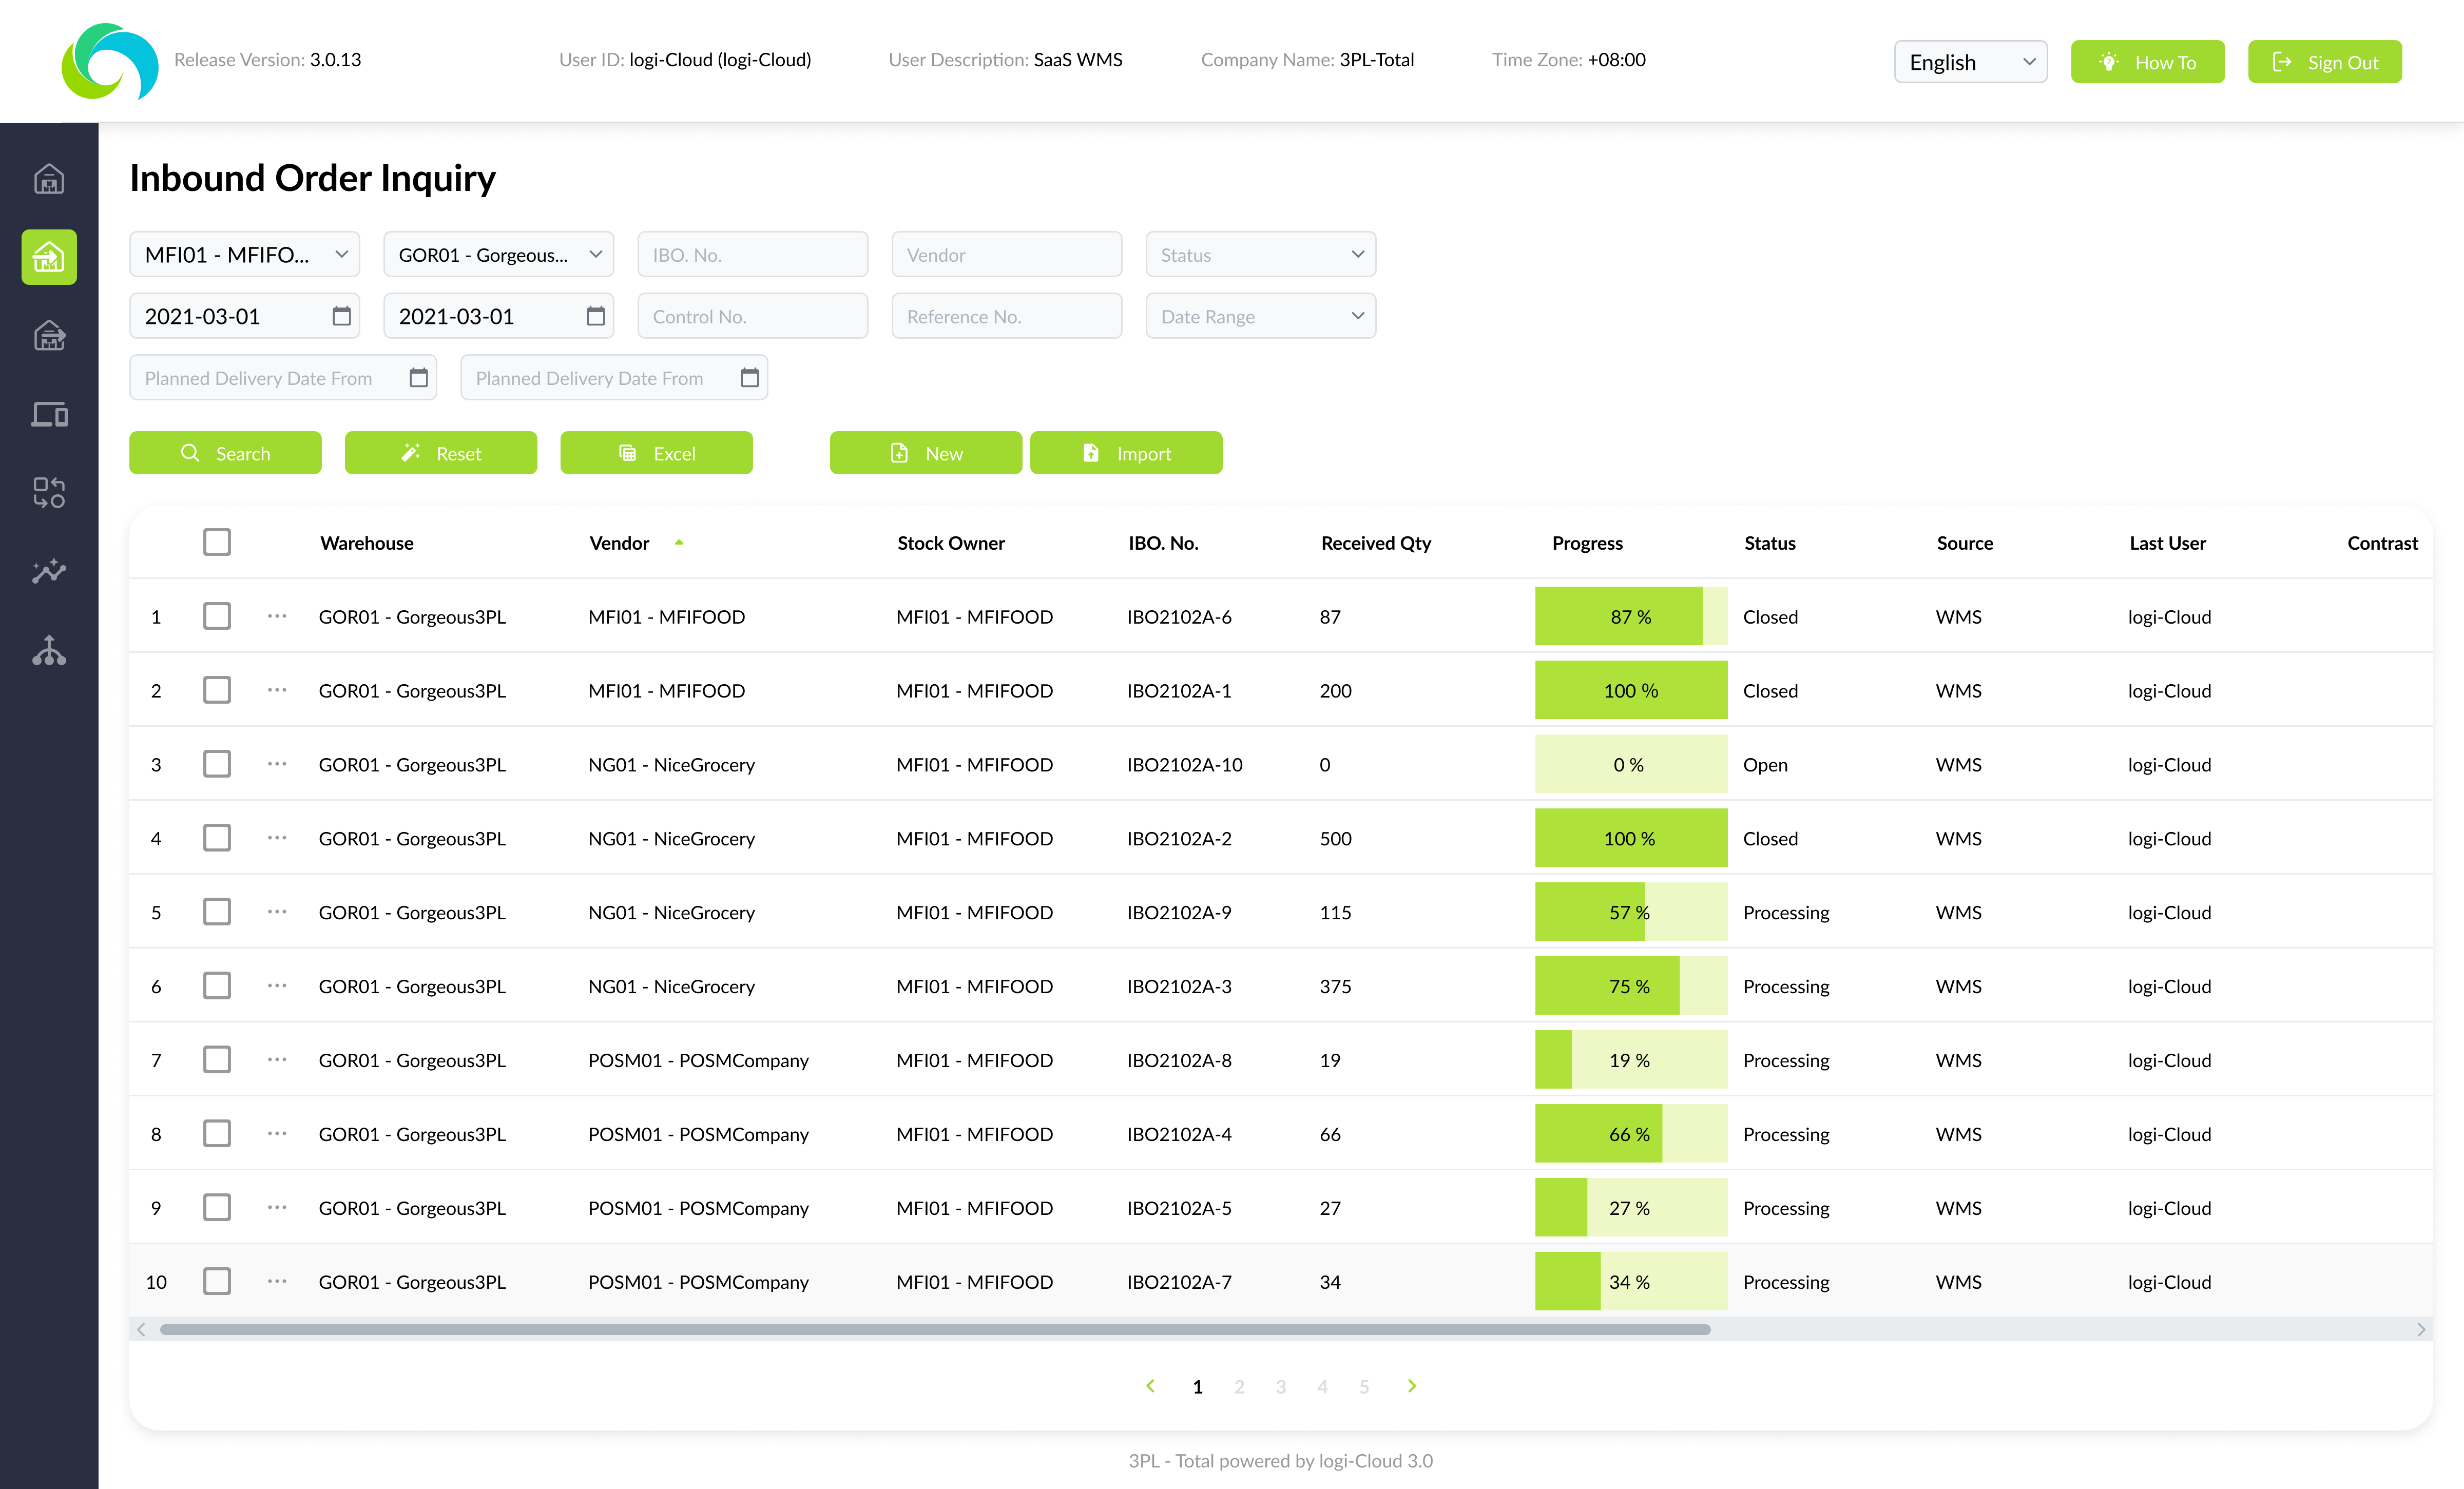Screen dimensions: 2464x1489
Task: Tick the checkbox for row IBO2102A-6
Action: (x=216, y=616)
